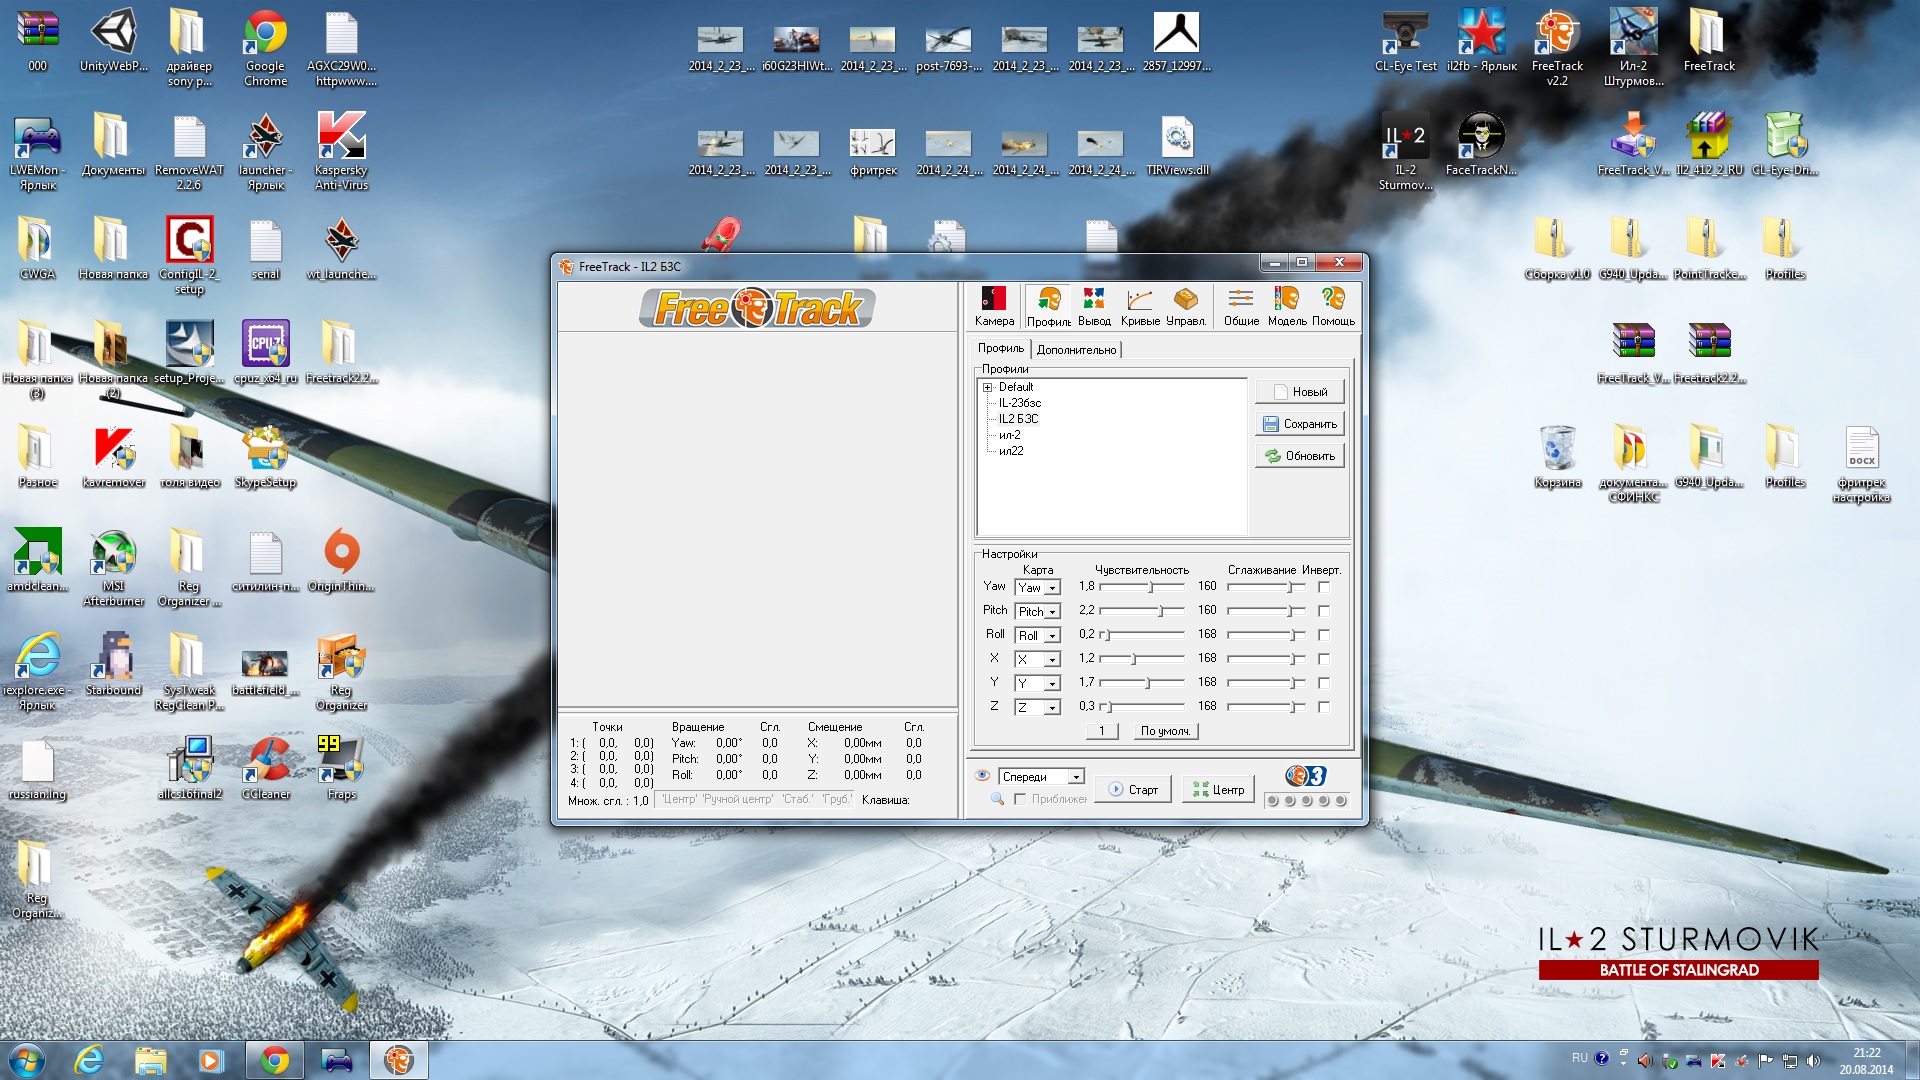Image resolution: width=1920 pixels, height=1080 pixels.
Task: Click the По умолч. defaults button
Action: pyautogui.click(x=1165, y=731)
